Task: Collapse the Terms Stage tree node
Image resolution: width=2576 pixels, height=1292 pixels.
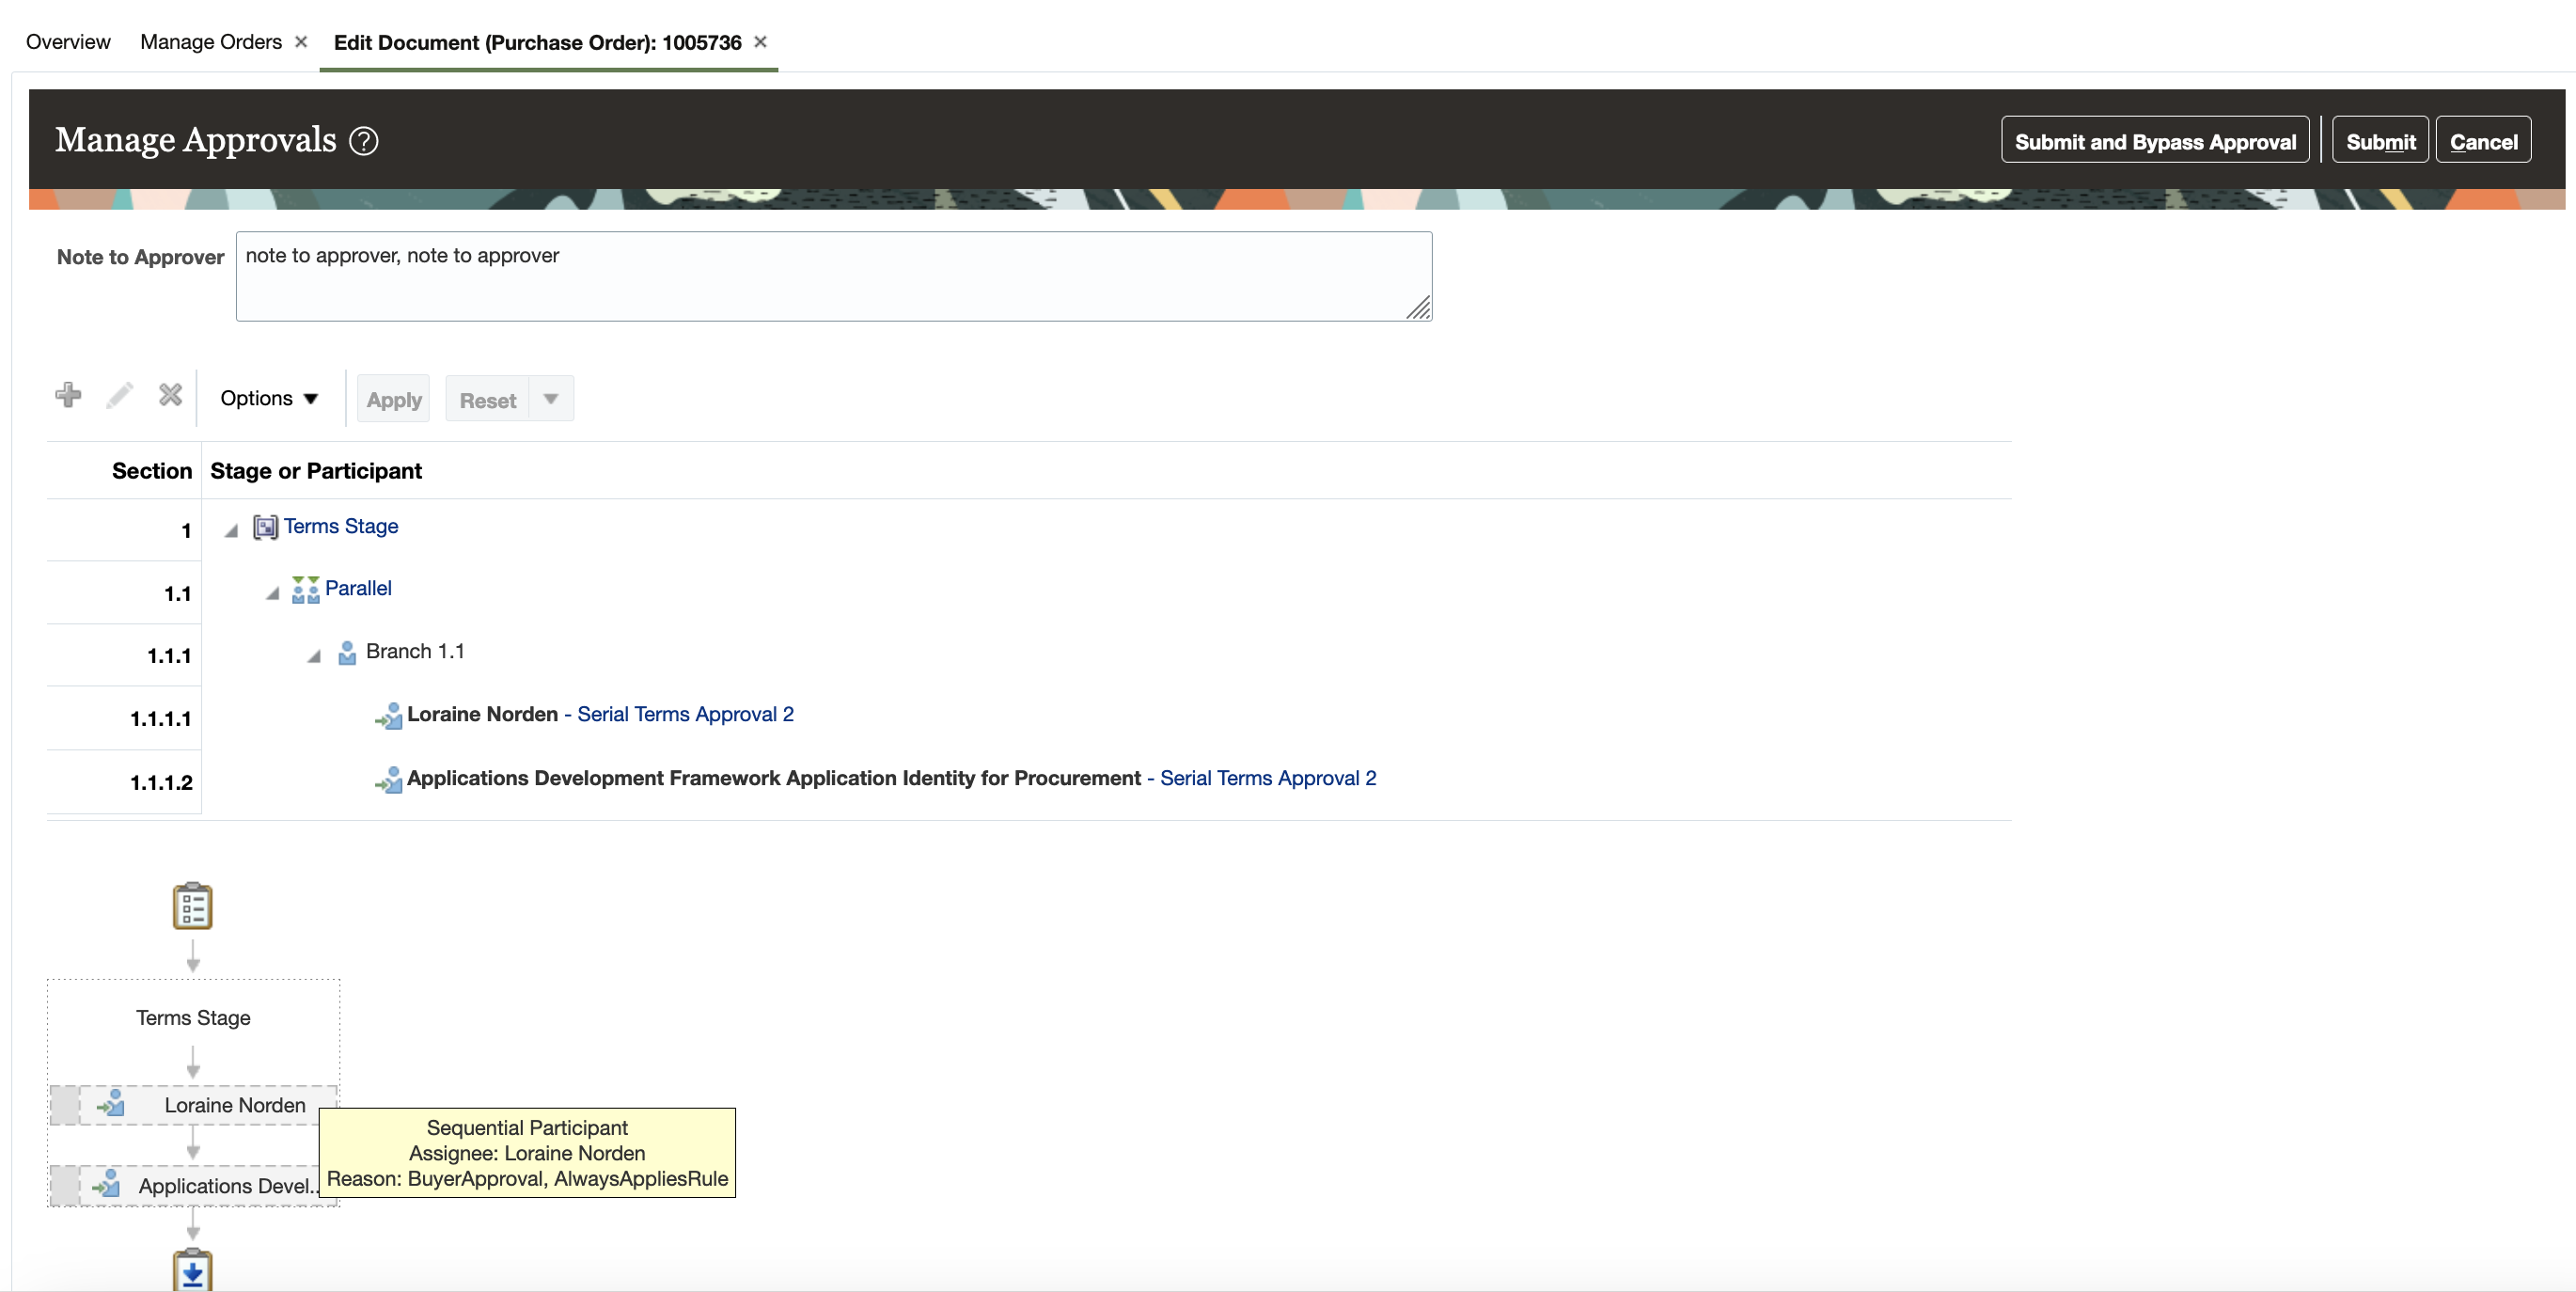Action: (x=231, y=531)
